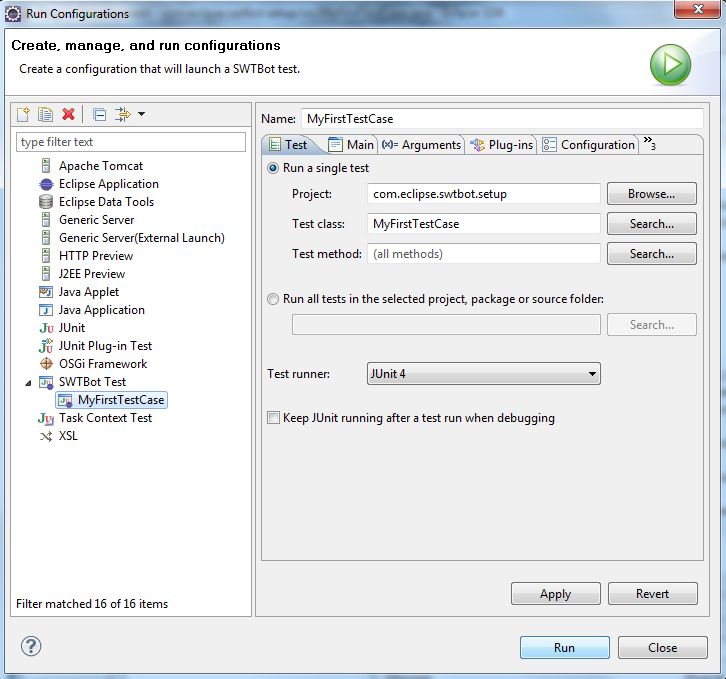Click the Apply button
The width and height of the screenshot is (726, 679).
coord(556,594)
